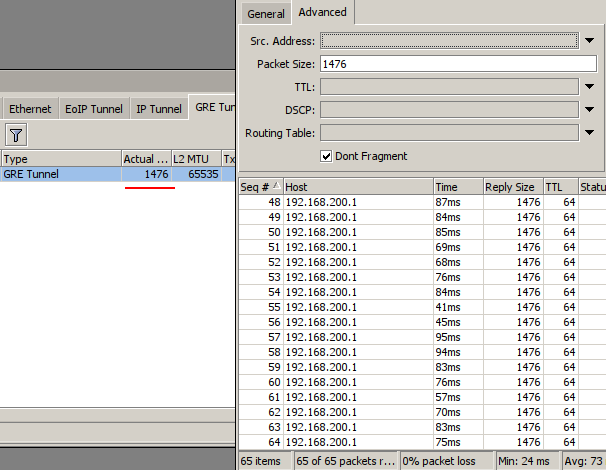Click the 70ms time in row 62
The height and width of the screenshot is (470, 606).
[448, 412]
